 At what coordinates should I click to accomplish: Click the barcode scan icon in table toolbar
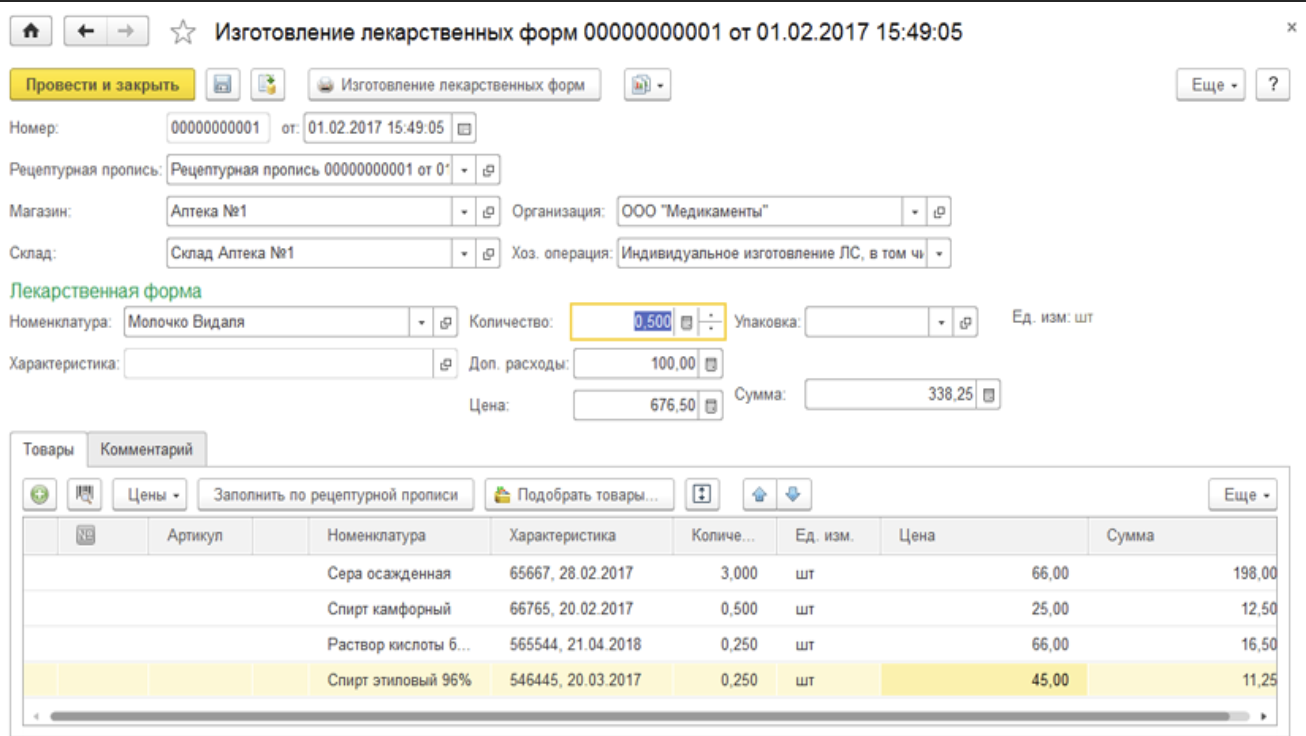[x=85, y=494]
